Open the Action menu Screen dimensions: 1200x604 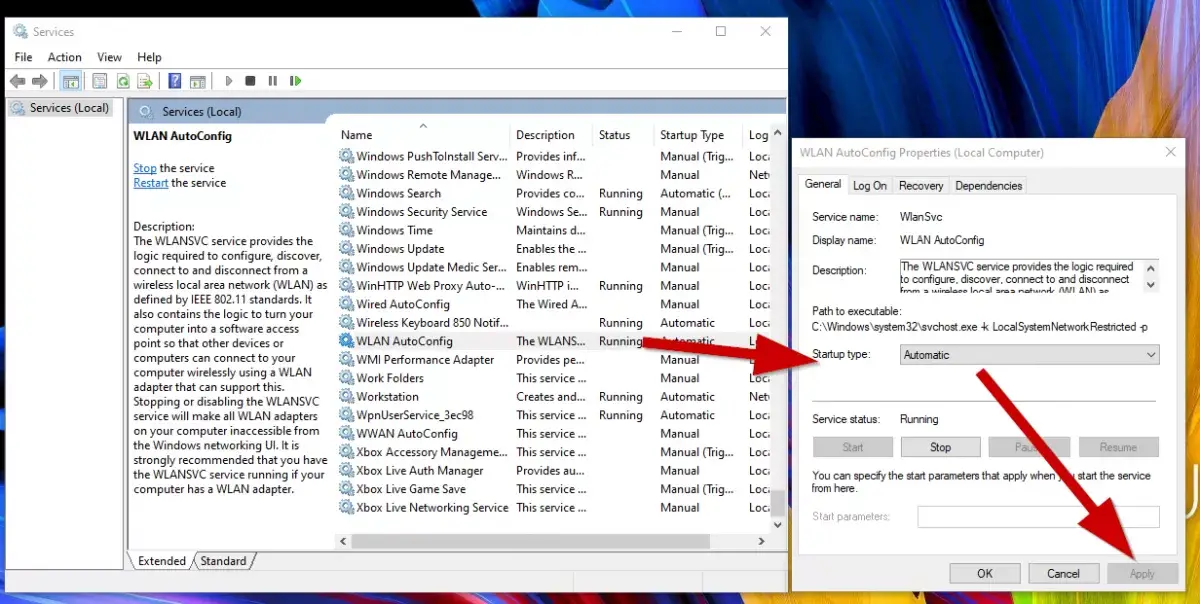tap(65, 57)
